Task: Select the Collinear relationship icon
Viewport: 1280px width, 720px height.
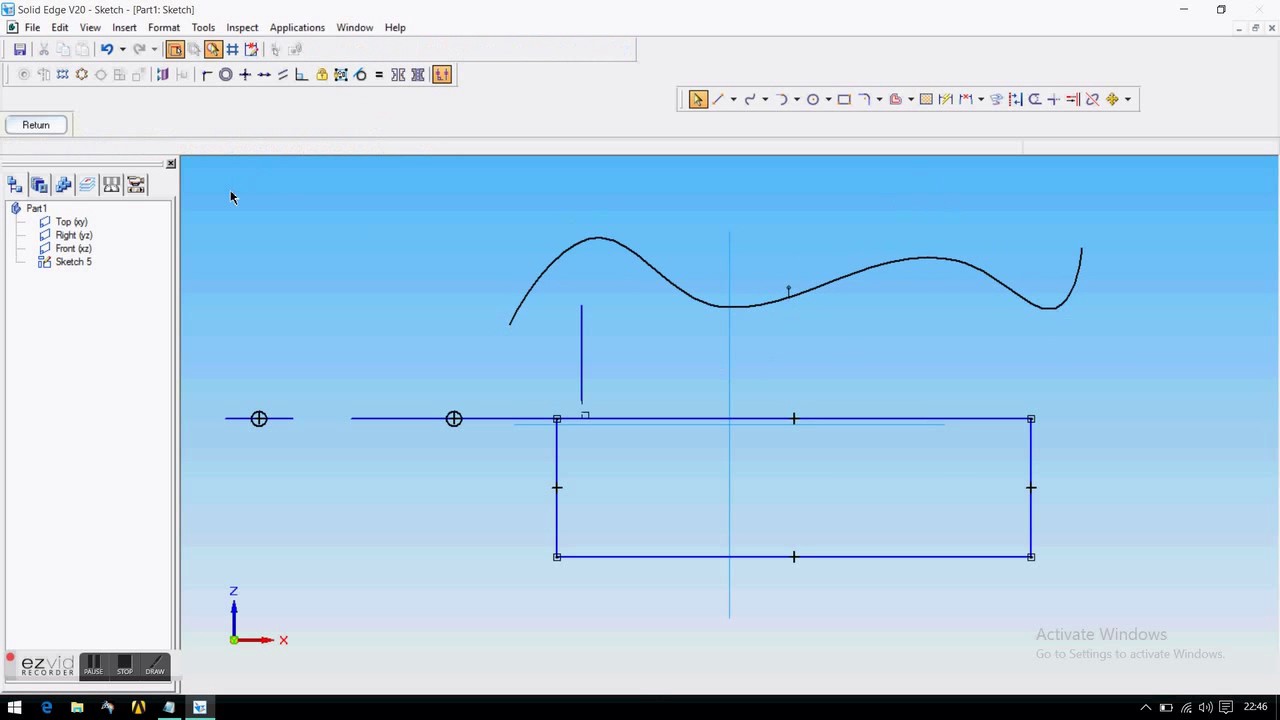Action: click(264, 75)
